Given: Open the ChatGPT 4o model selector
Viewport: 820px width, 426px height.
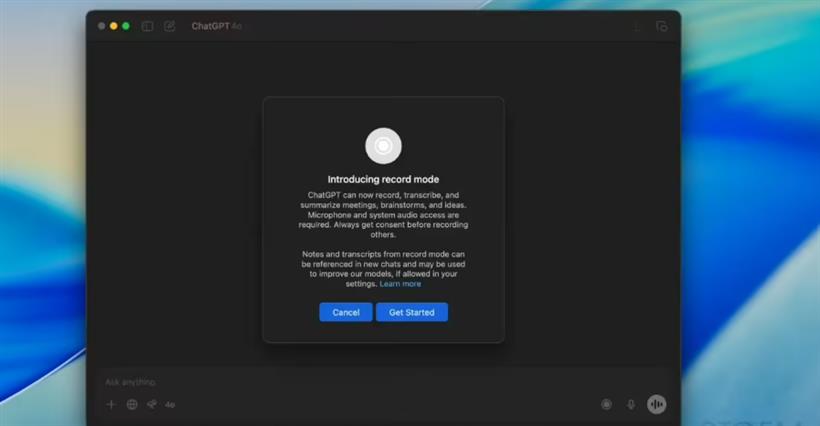Looking at the screenshot, I should 217,26.
